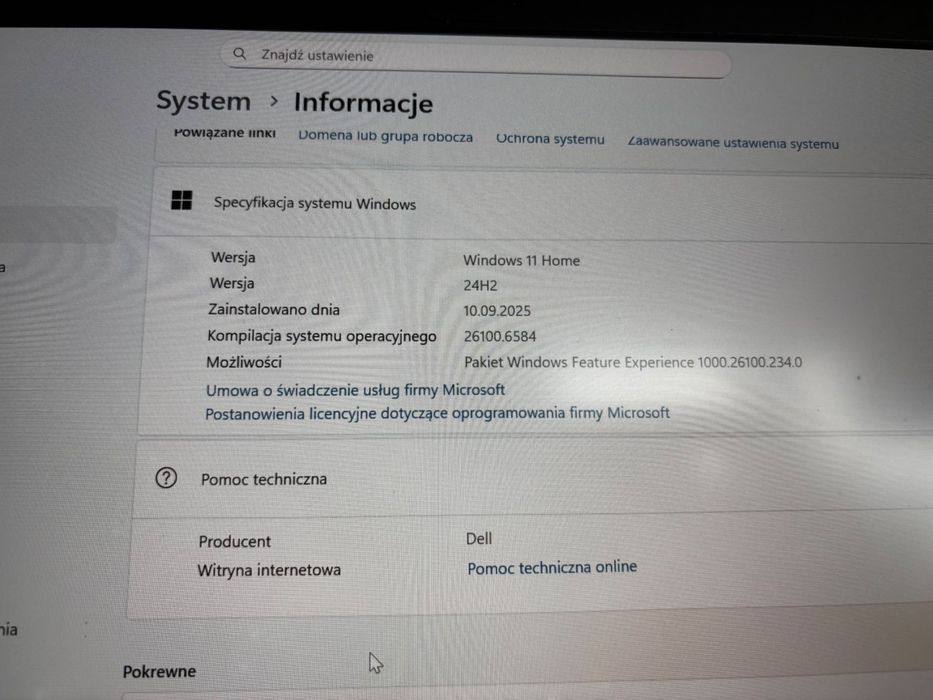Focus the 'Znajdź ustawienie' search field

(476, 58)
